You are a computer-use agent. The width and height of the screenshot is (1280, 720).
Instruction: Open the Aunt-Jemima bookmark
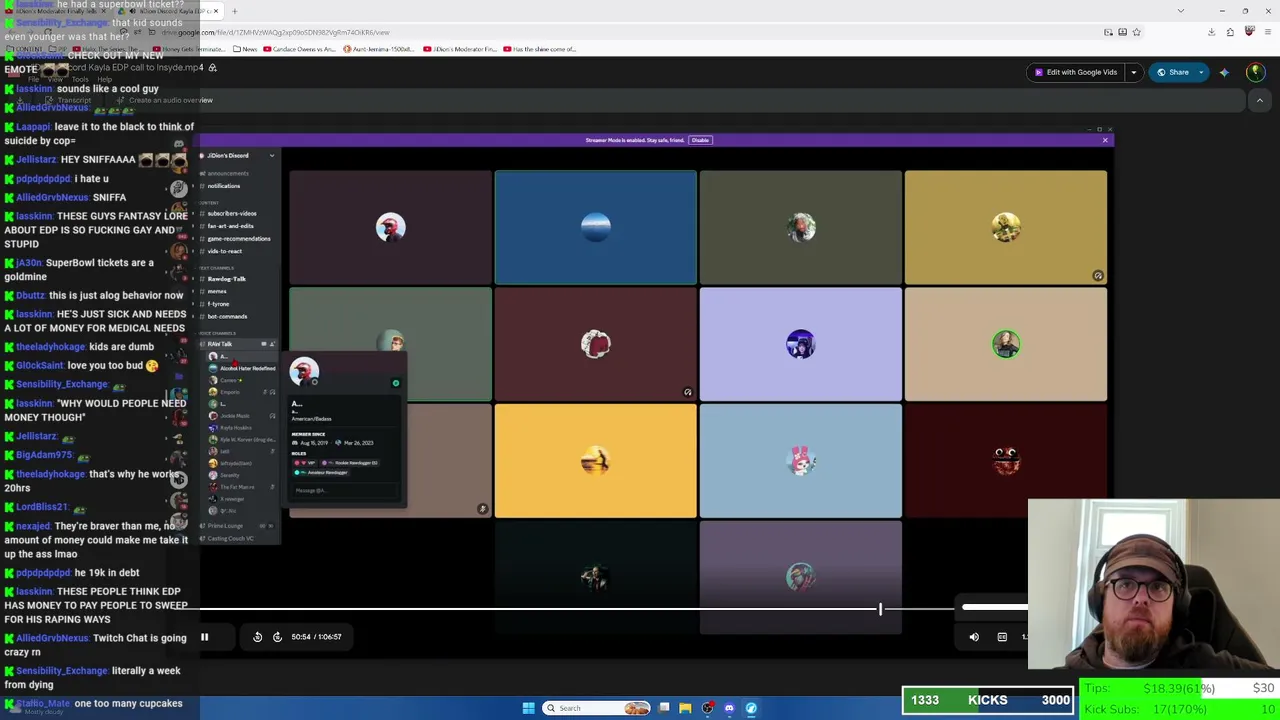[380, 49]
